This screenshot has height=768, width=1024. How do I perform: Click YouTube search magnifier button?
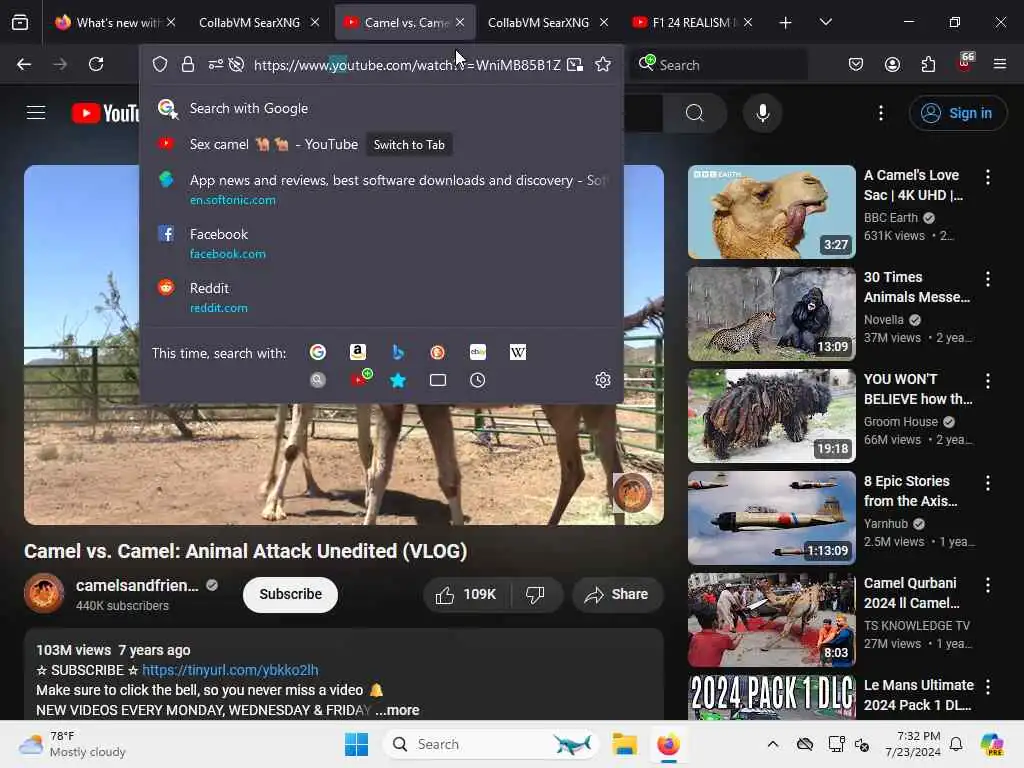coord(695,113)
